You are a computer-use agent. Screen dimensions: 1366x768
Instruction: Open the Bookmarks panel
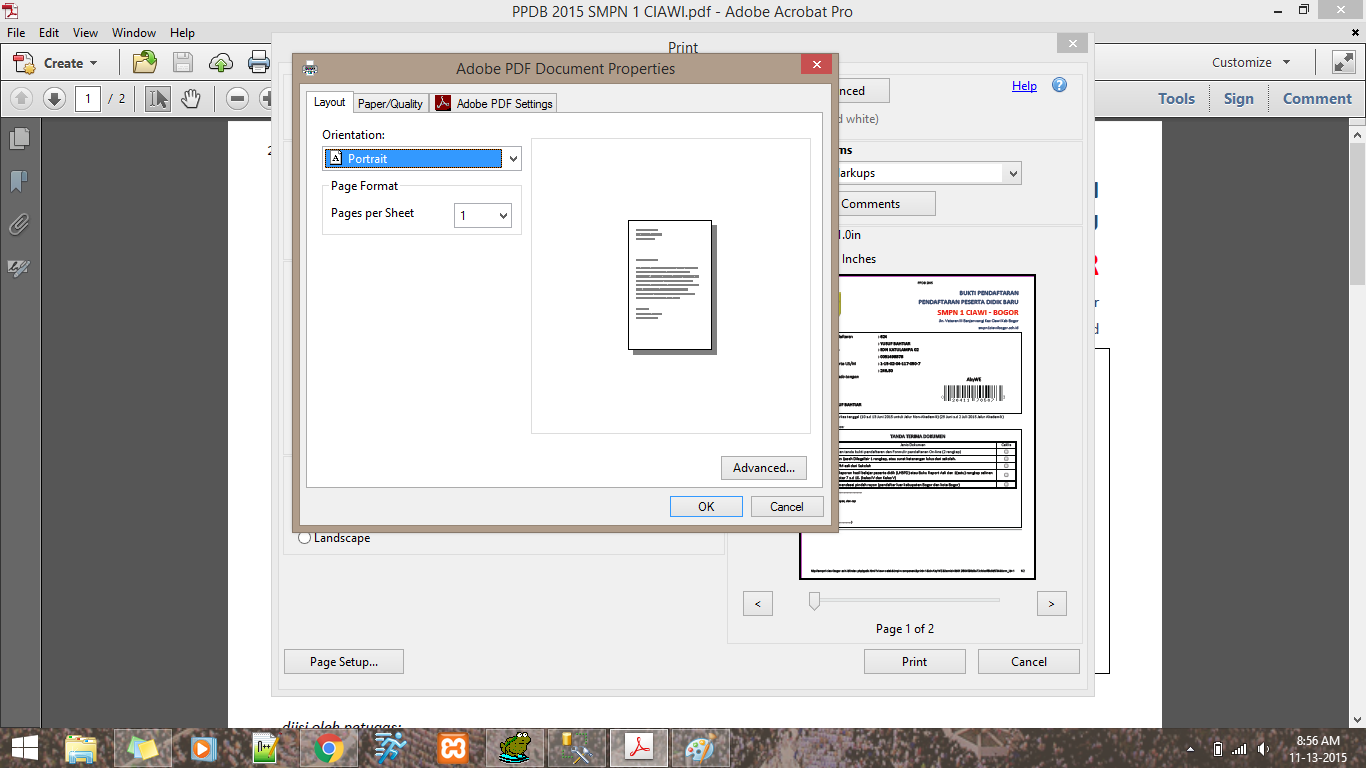pos(18,181)
